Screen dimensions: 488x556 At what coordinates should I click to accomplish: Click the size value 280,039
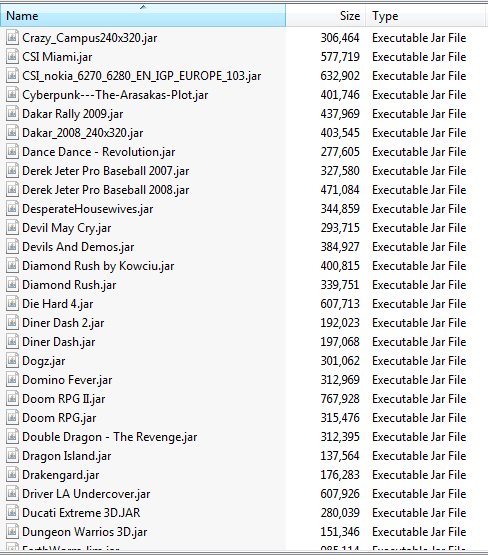point(340,513)
